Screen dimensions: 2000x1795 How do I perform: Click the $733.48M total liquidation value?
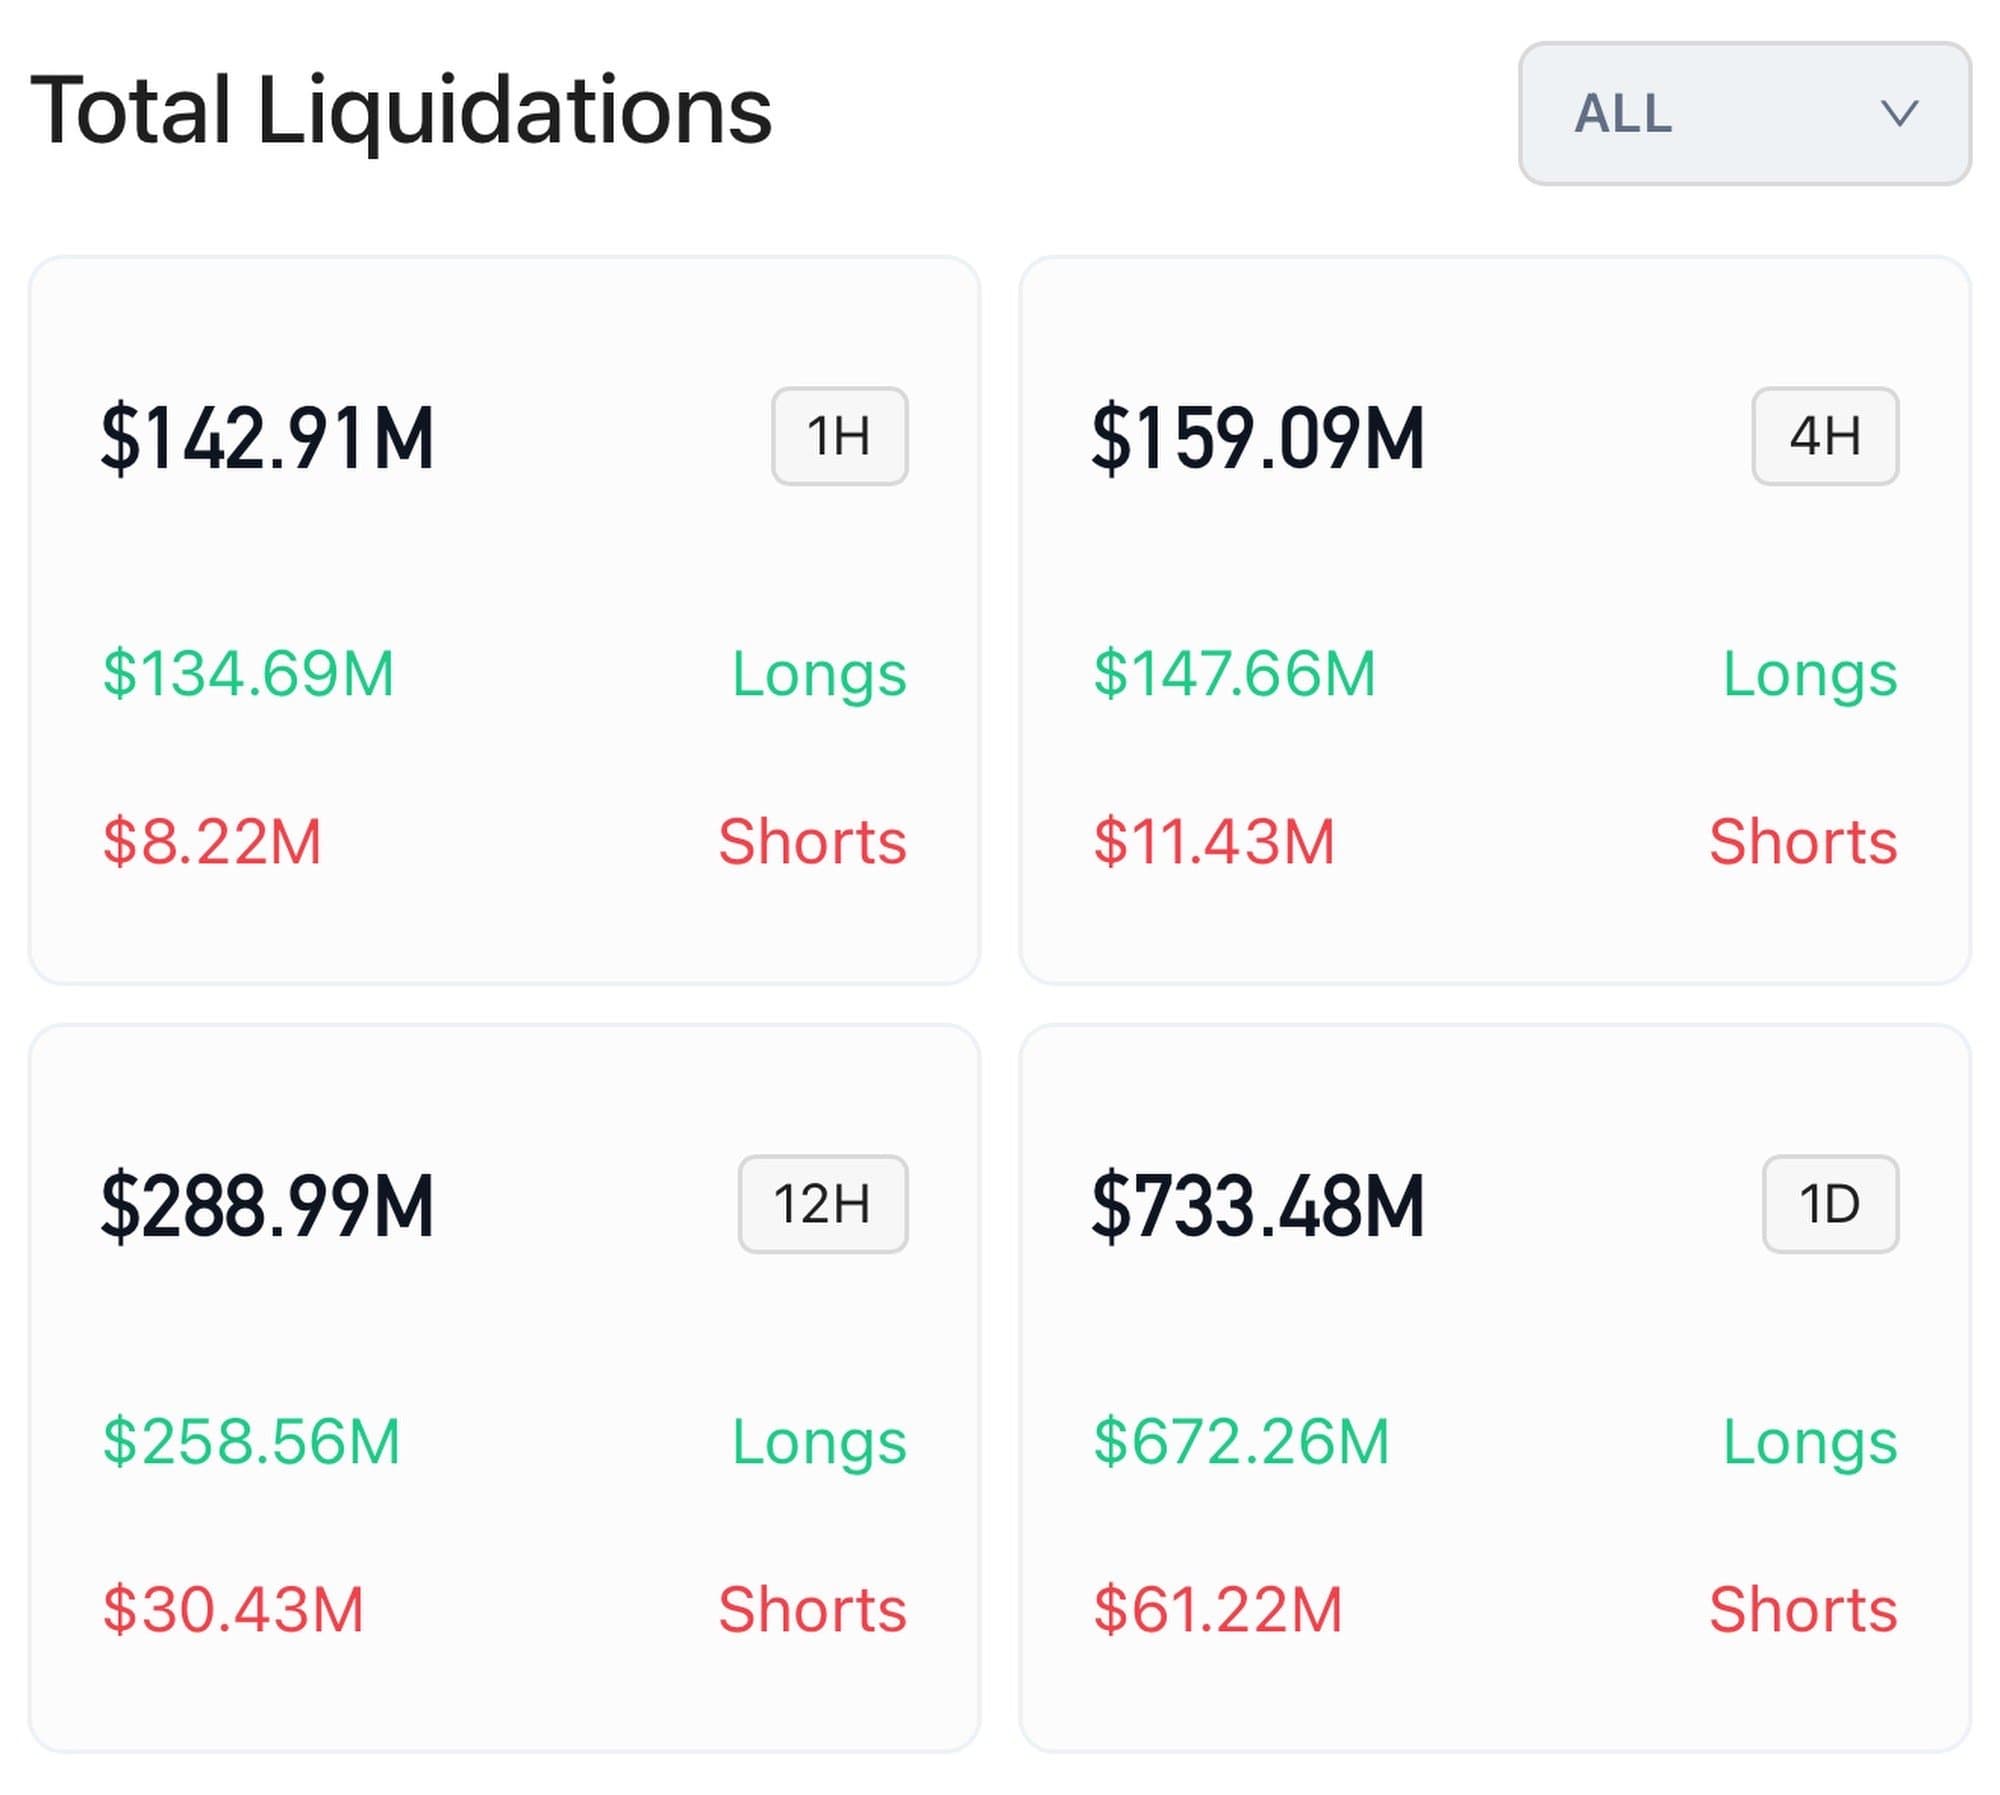[1257, 1207]
